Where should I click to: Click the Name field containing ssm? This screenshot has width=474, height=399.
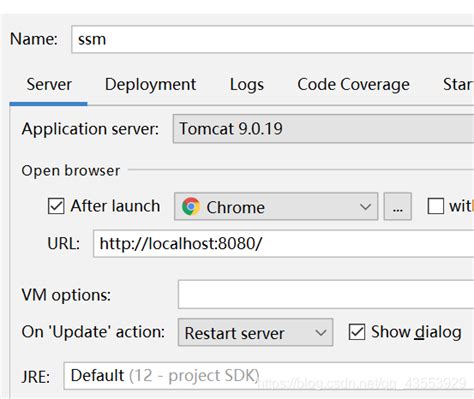tap(272, 39)
